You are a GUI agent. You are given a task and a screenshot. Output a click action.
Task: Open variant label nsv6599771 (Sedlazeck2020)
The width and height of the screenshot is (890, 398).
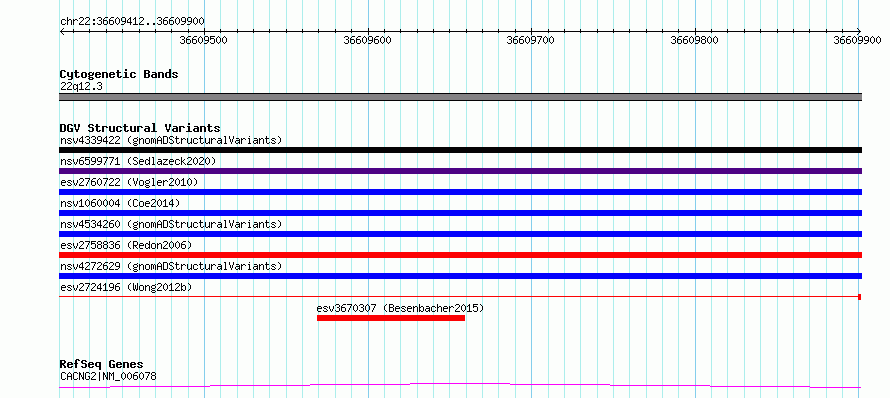[138, 161]
